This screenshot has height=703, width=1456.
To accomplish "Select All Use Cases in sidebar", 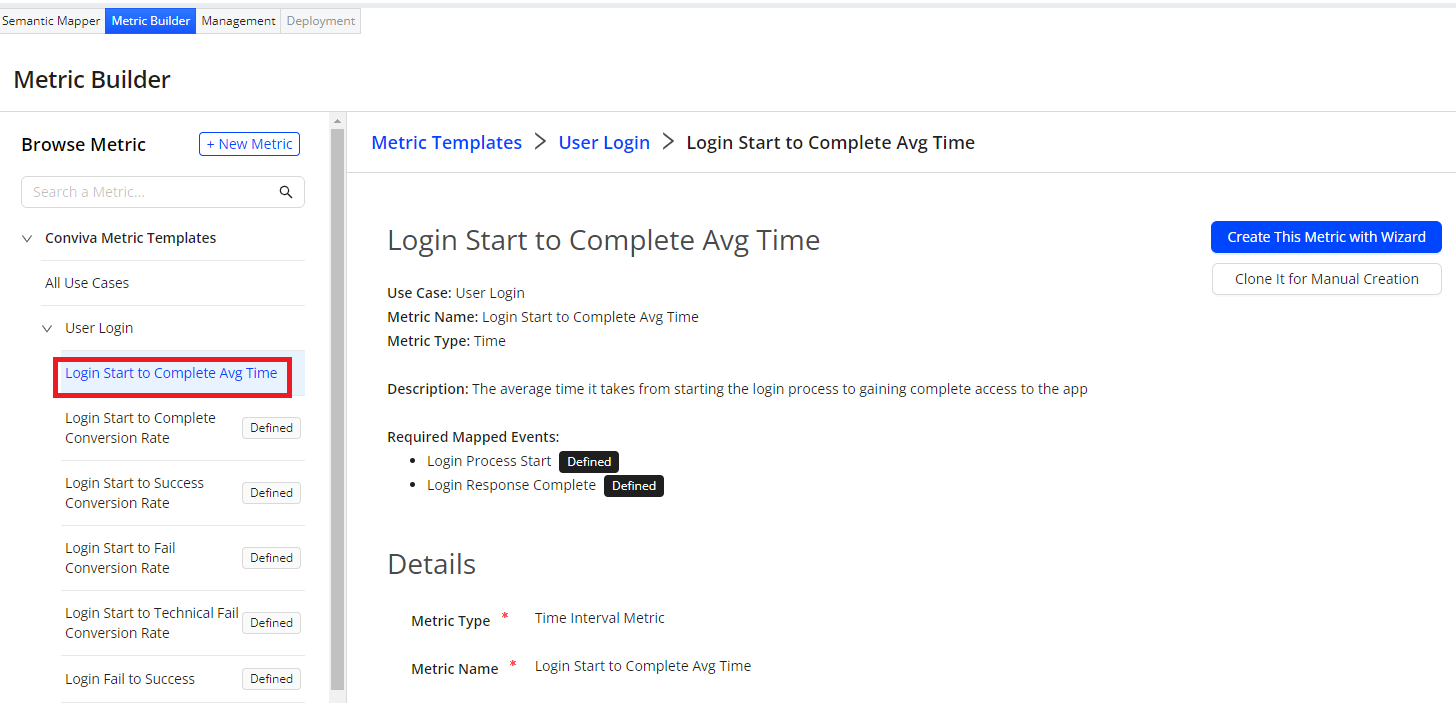I will tap(87, 283).
